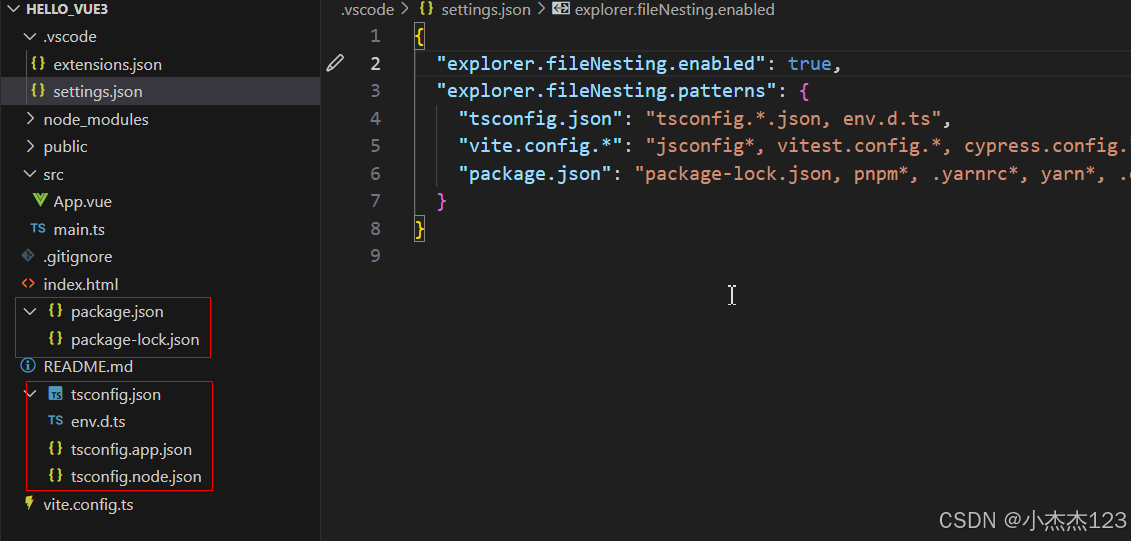Screen dimensions: 1131x541
Task: Open main.ts file
Action: click(79, 229)
